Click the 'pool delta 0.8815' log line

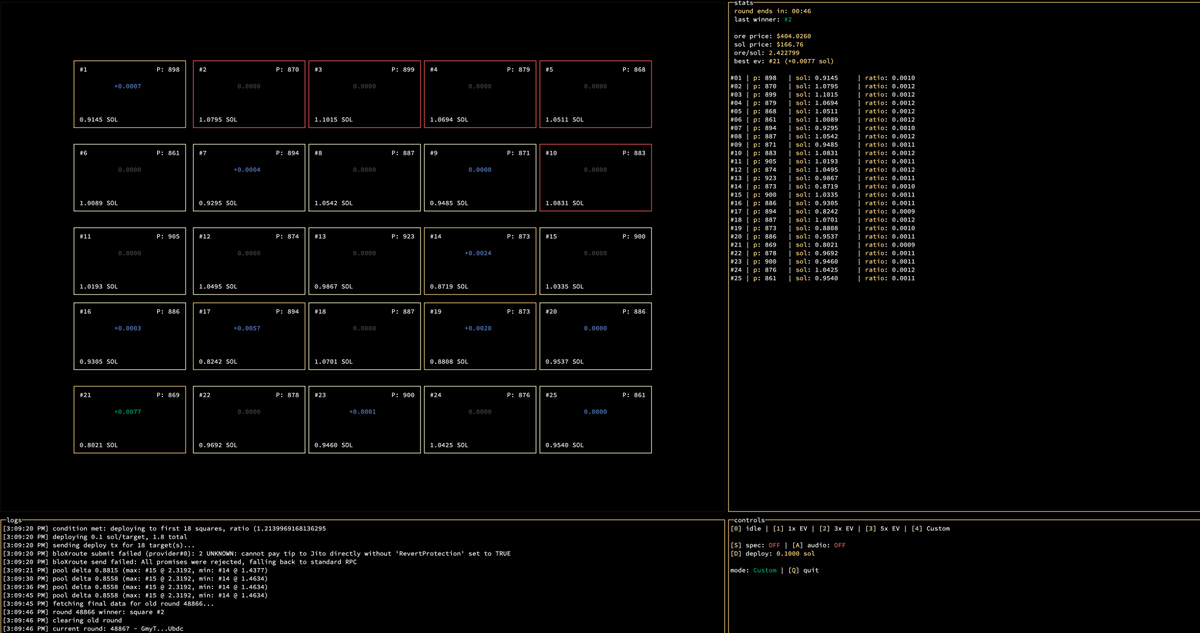point(135,570)
